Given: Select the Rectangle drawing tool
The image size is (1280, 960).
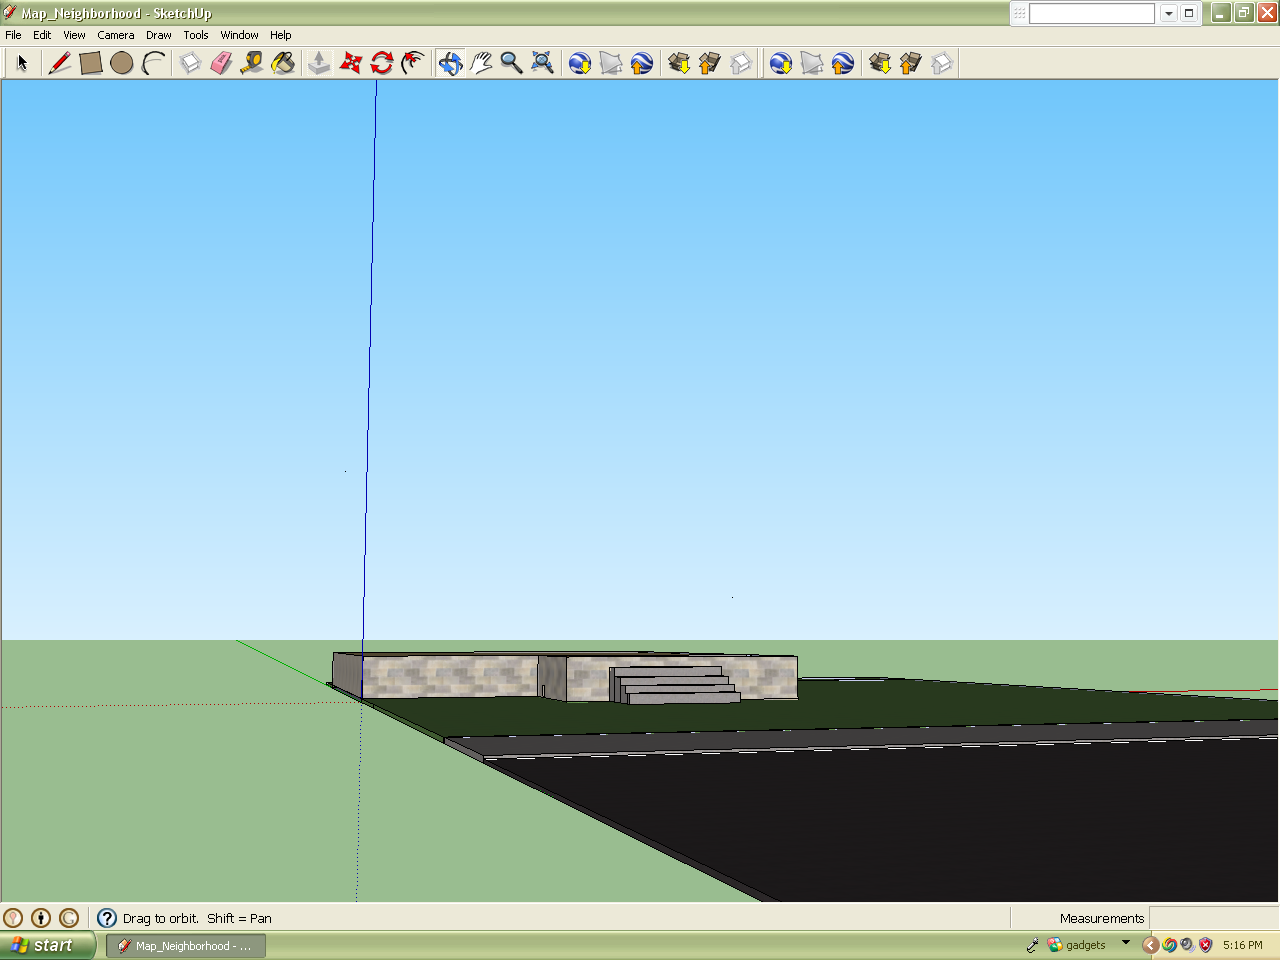Looking at the screenshot, I should click(x=91, y=63).
